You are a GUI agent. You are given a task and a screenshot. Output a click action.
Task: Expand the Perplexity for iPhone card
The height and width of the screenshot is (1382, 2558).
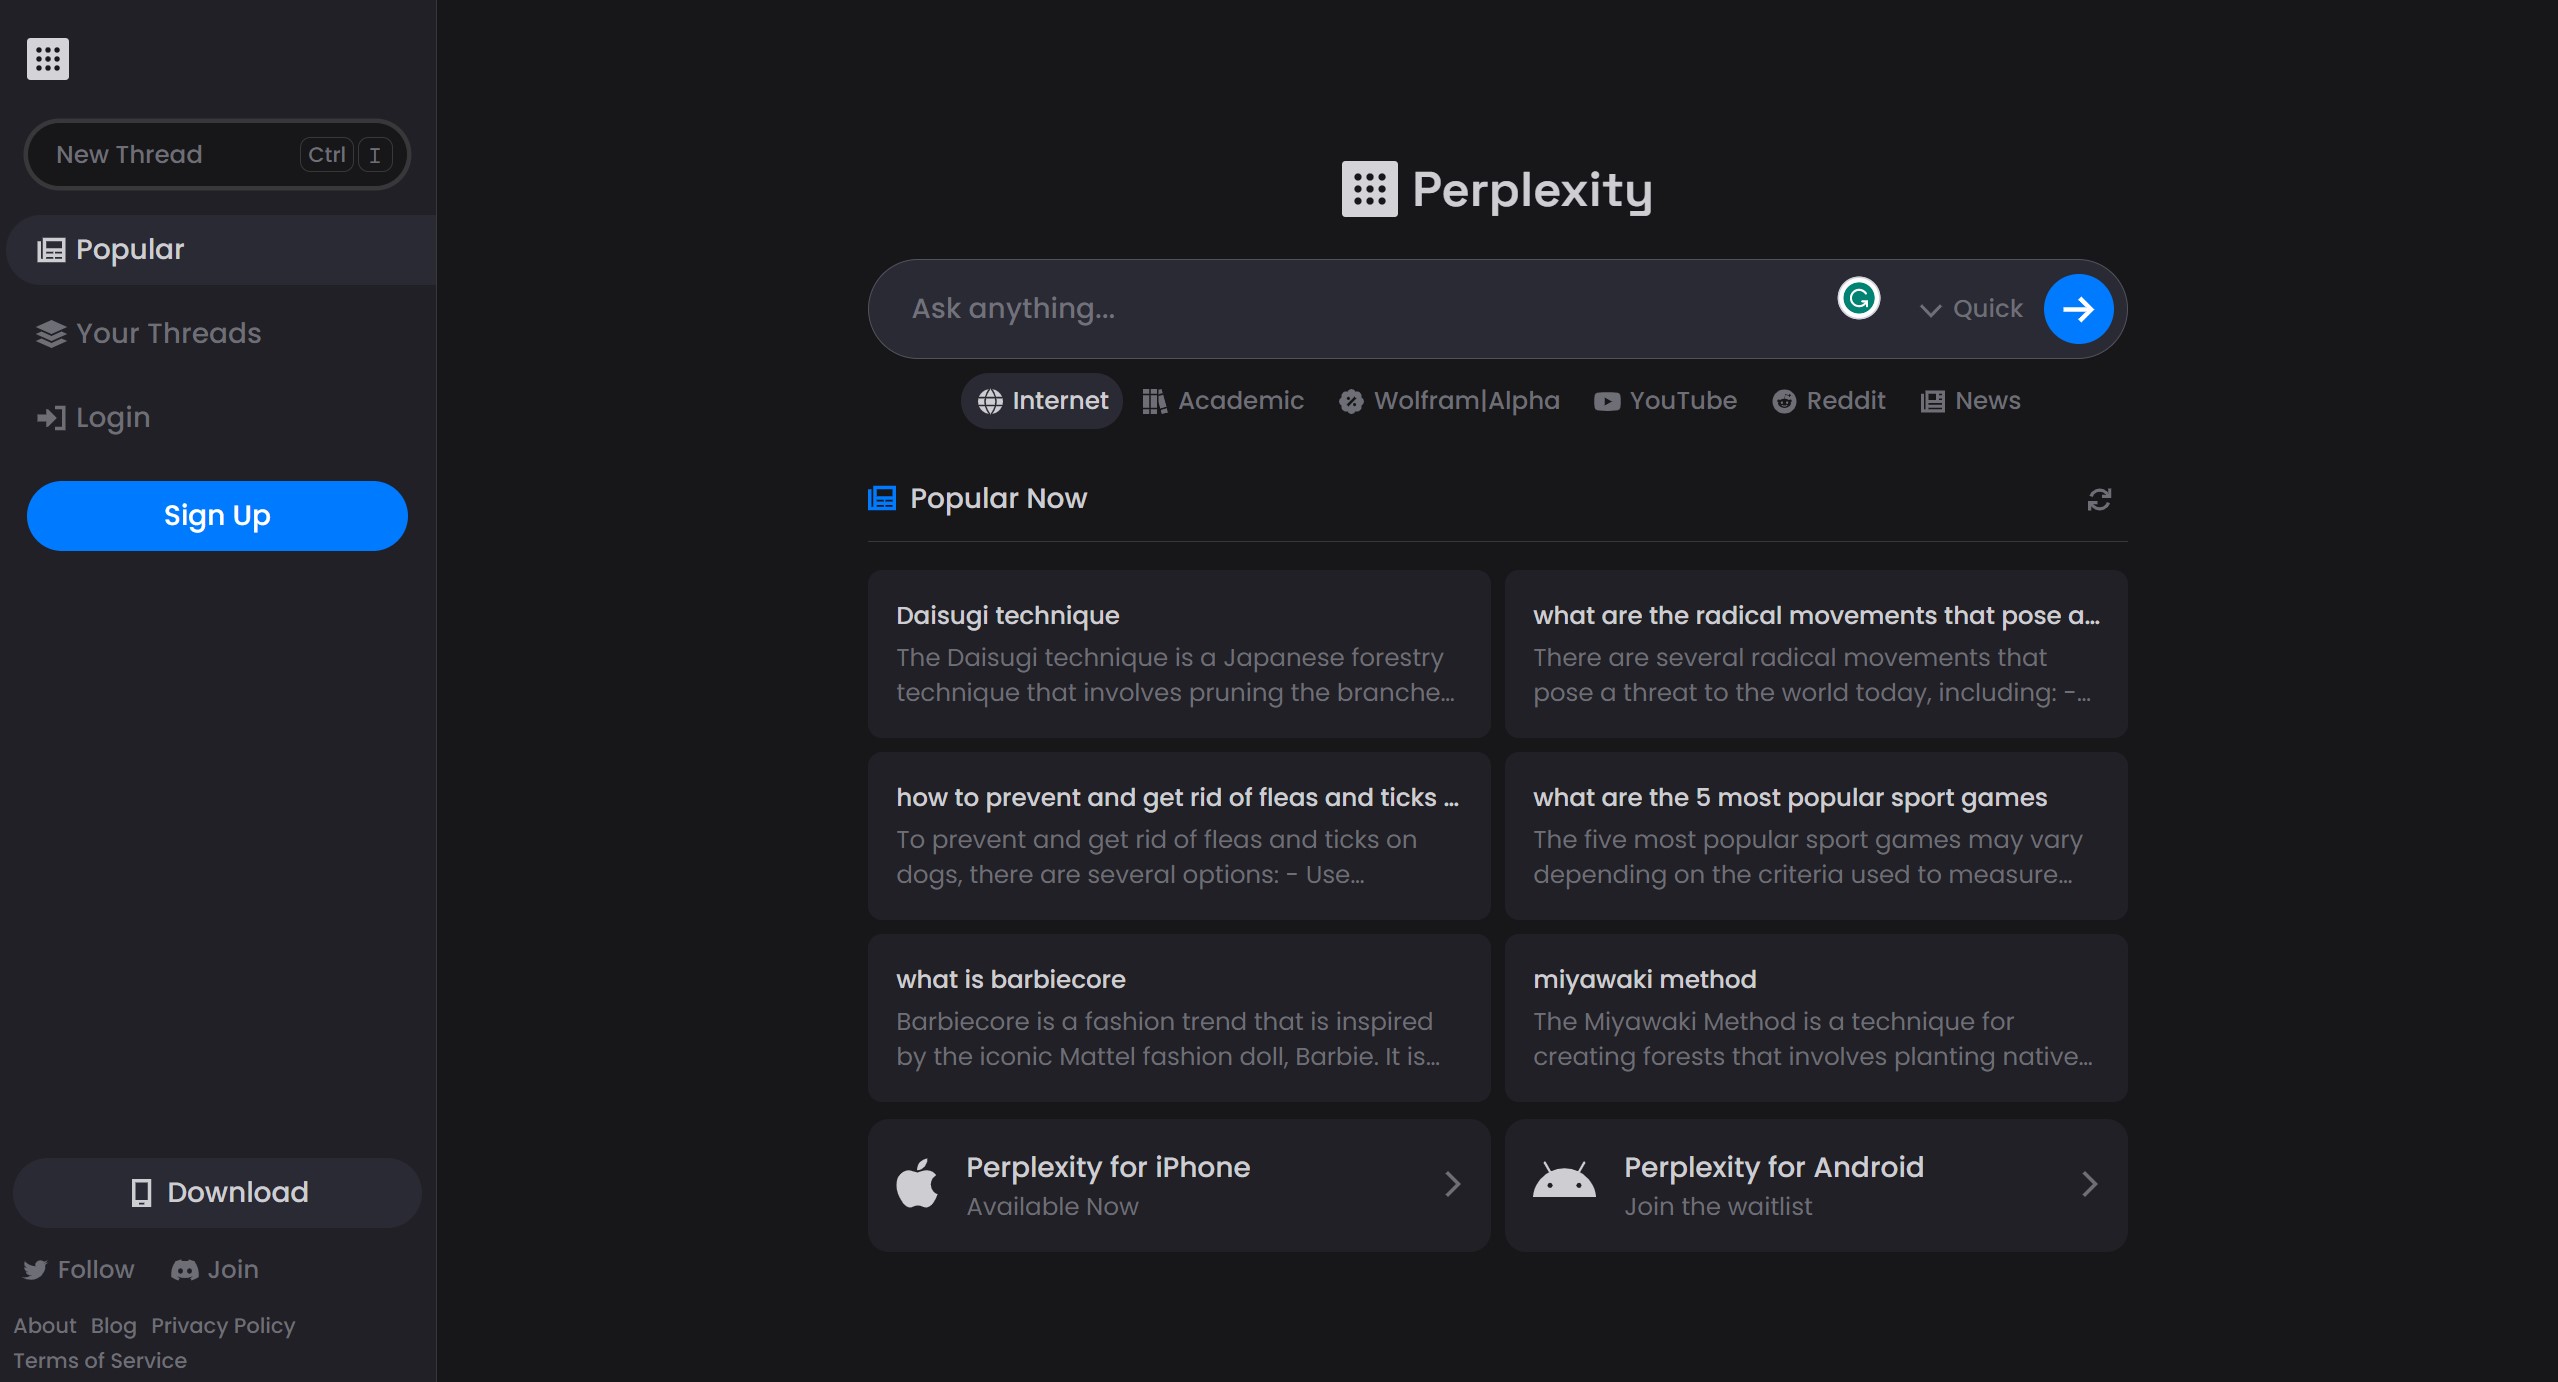1452,1183
